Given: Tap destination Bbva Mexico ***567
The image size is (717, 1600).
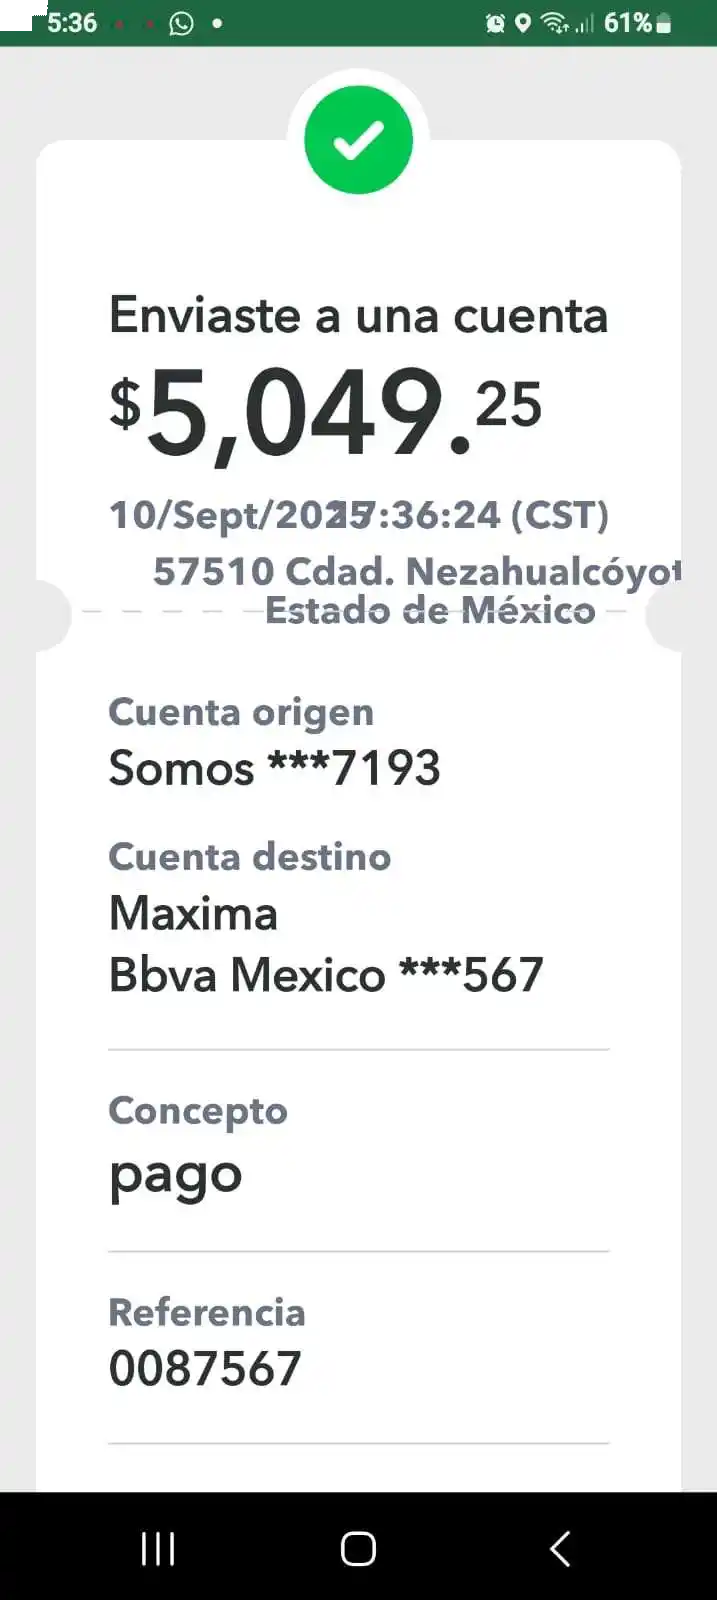Looking at the screenshot, I should (326, 975).
